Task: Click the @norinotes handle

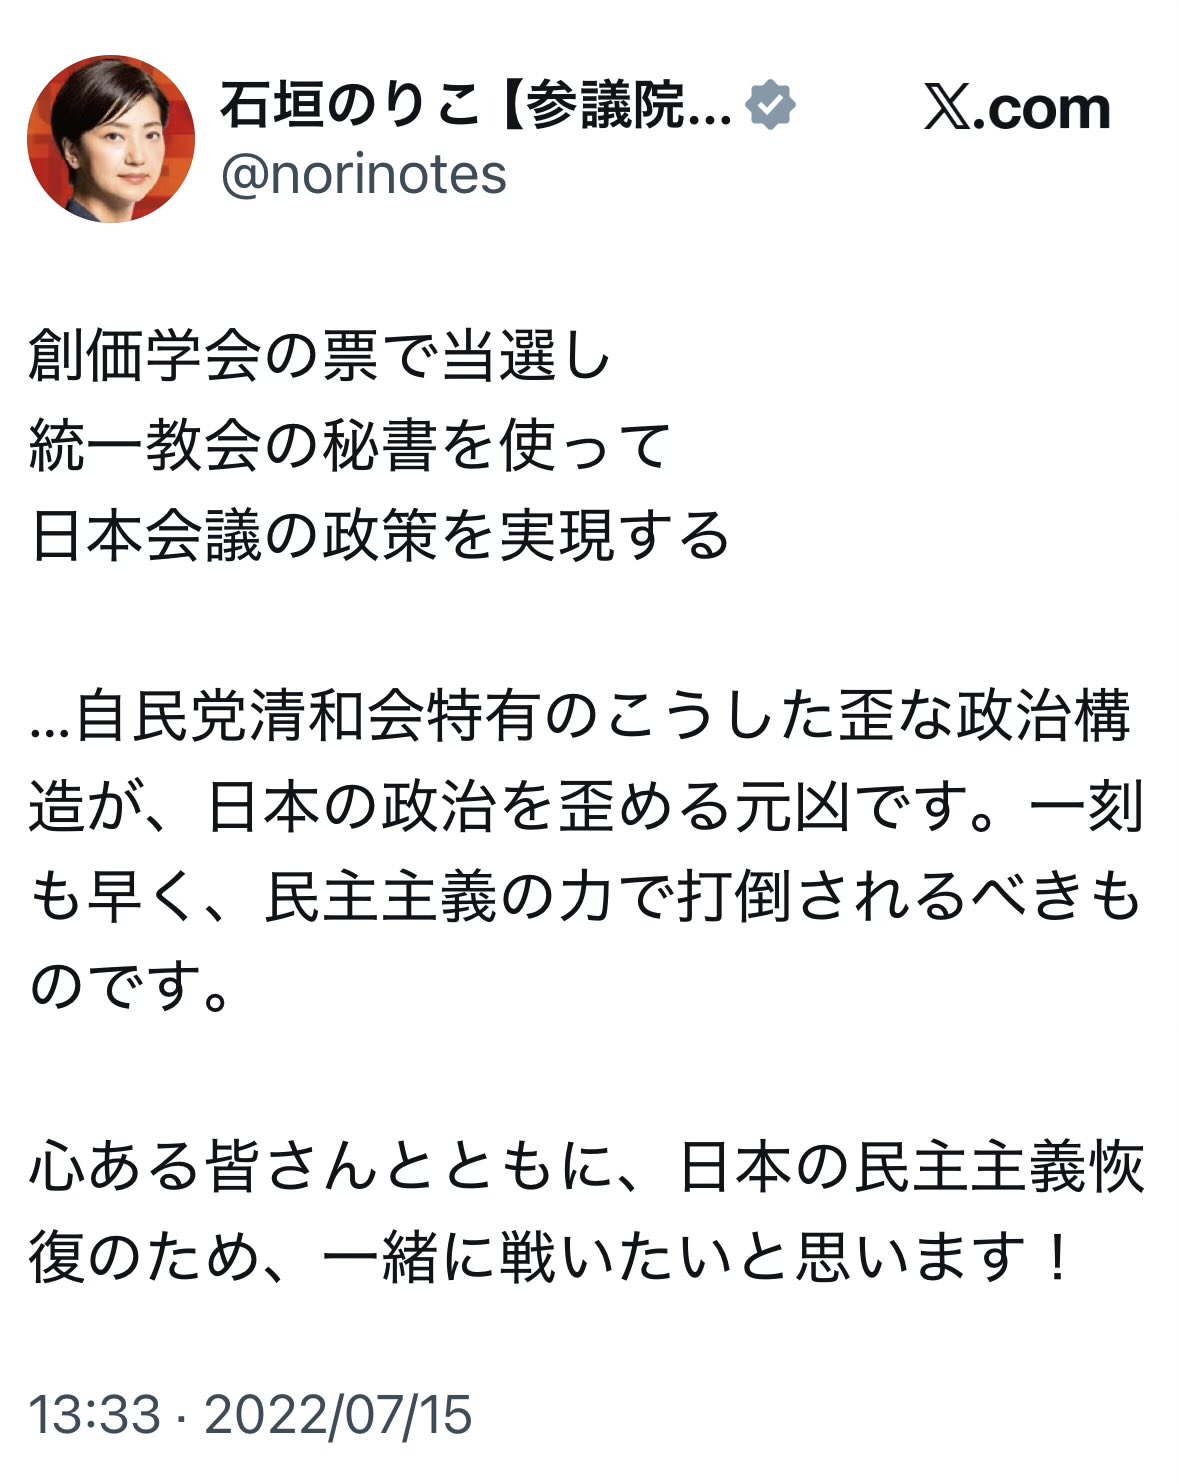Action: [364, 175]
